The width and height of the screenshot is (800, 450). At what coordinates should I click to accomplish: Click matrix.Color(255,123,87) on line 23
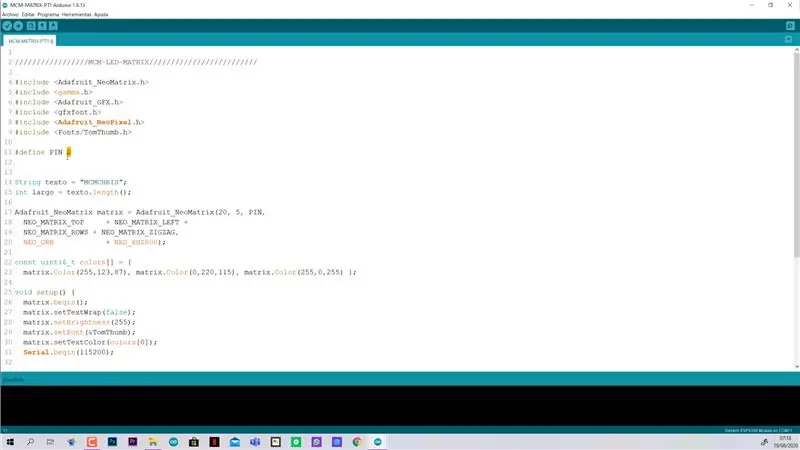(x=77, y=272)
